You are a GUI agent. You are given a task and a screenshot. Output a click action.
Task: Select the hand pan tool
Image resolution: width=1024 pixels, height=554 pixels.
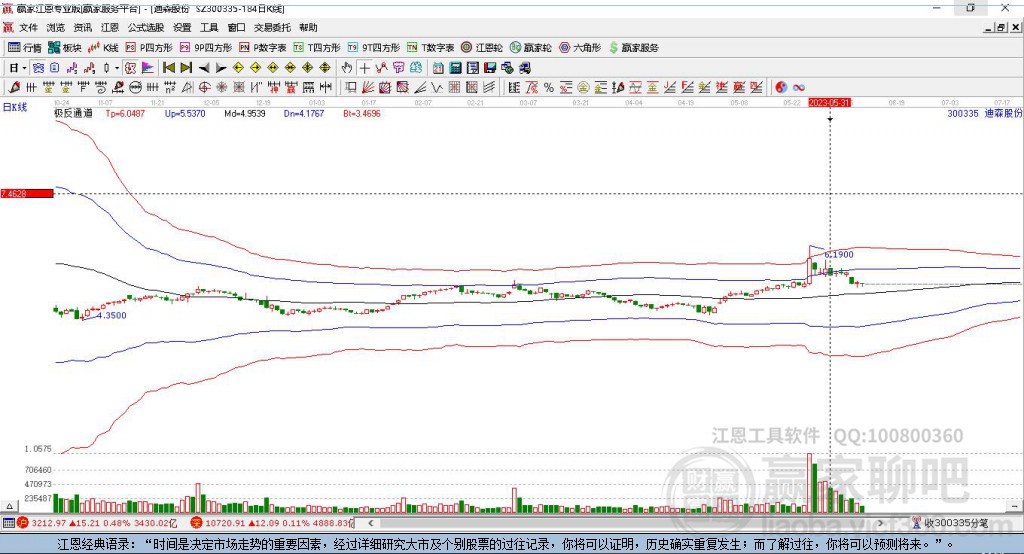[x=347, y=68]
